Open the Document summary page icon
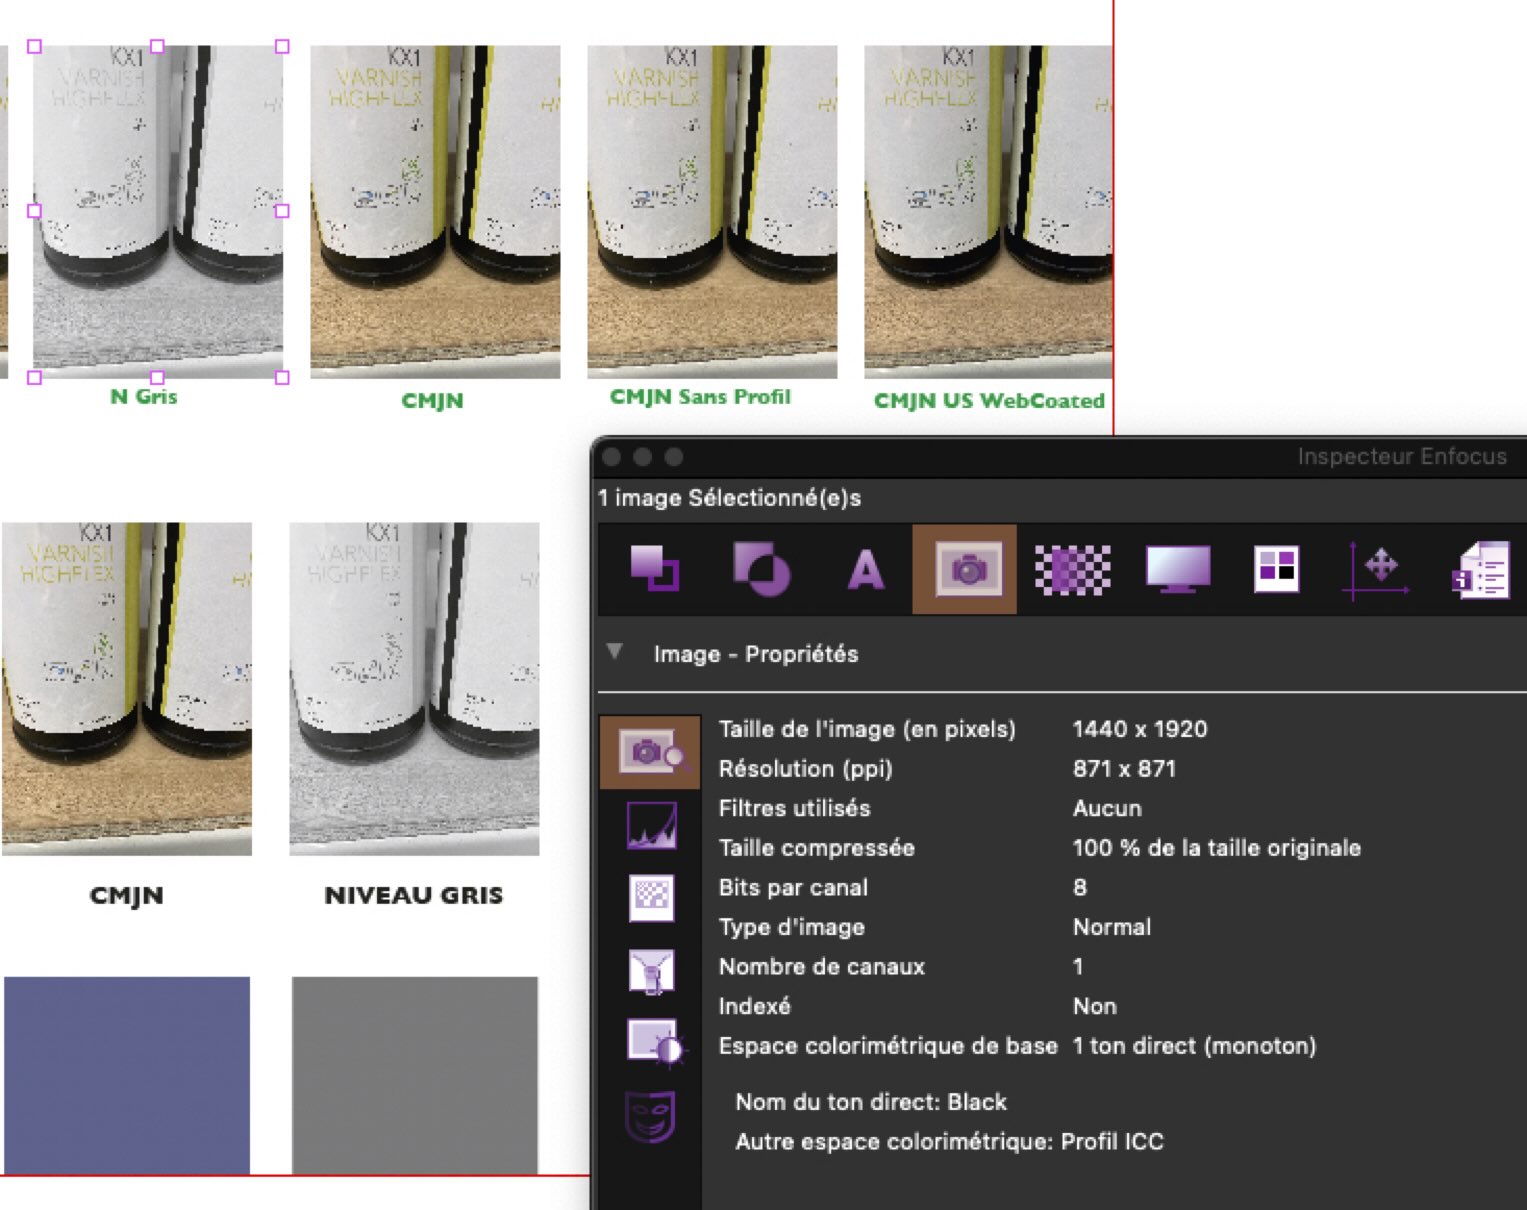This screenshot has width=1527, height=1210. [x=1481, y=570]
